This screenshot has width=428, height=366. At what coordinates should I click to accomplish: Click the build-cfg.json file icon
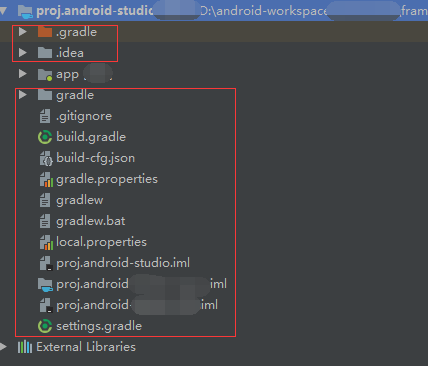coord(46,158)
